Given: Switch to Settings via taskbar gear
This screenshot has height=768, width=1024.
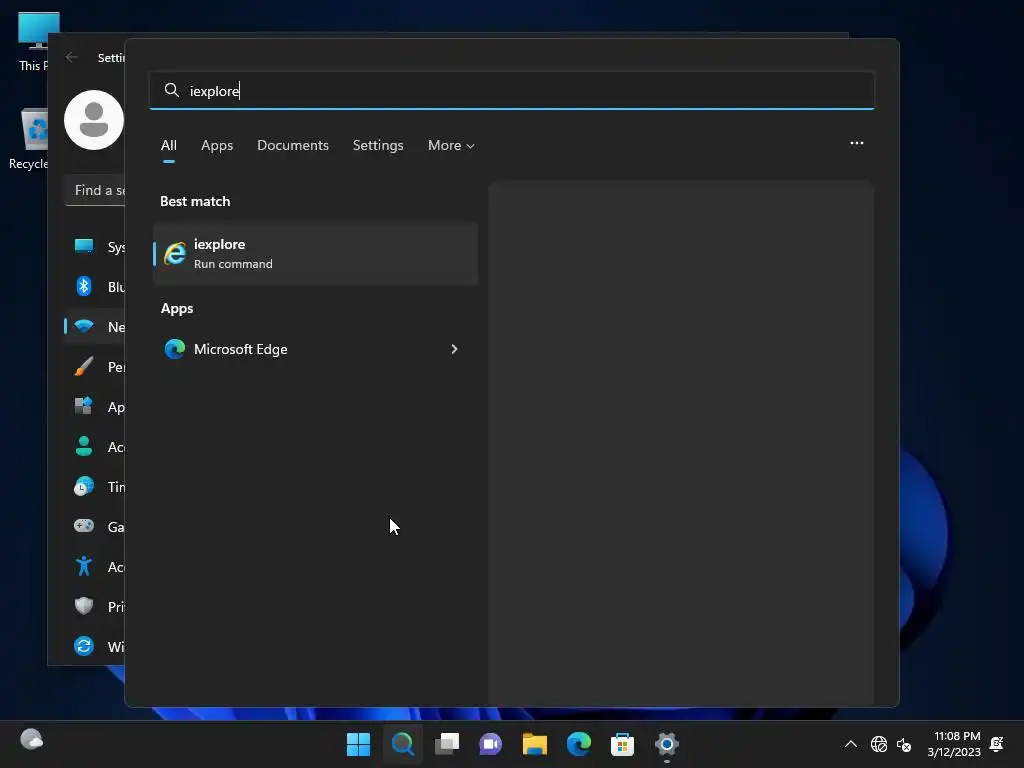Looking at the screenshot, I should [667, 744].
